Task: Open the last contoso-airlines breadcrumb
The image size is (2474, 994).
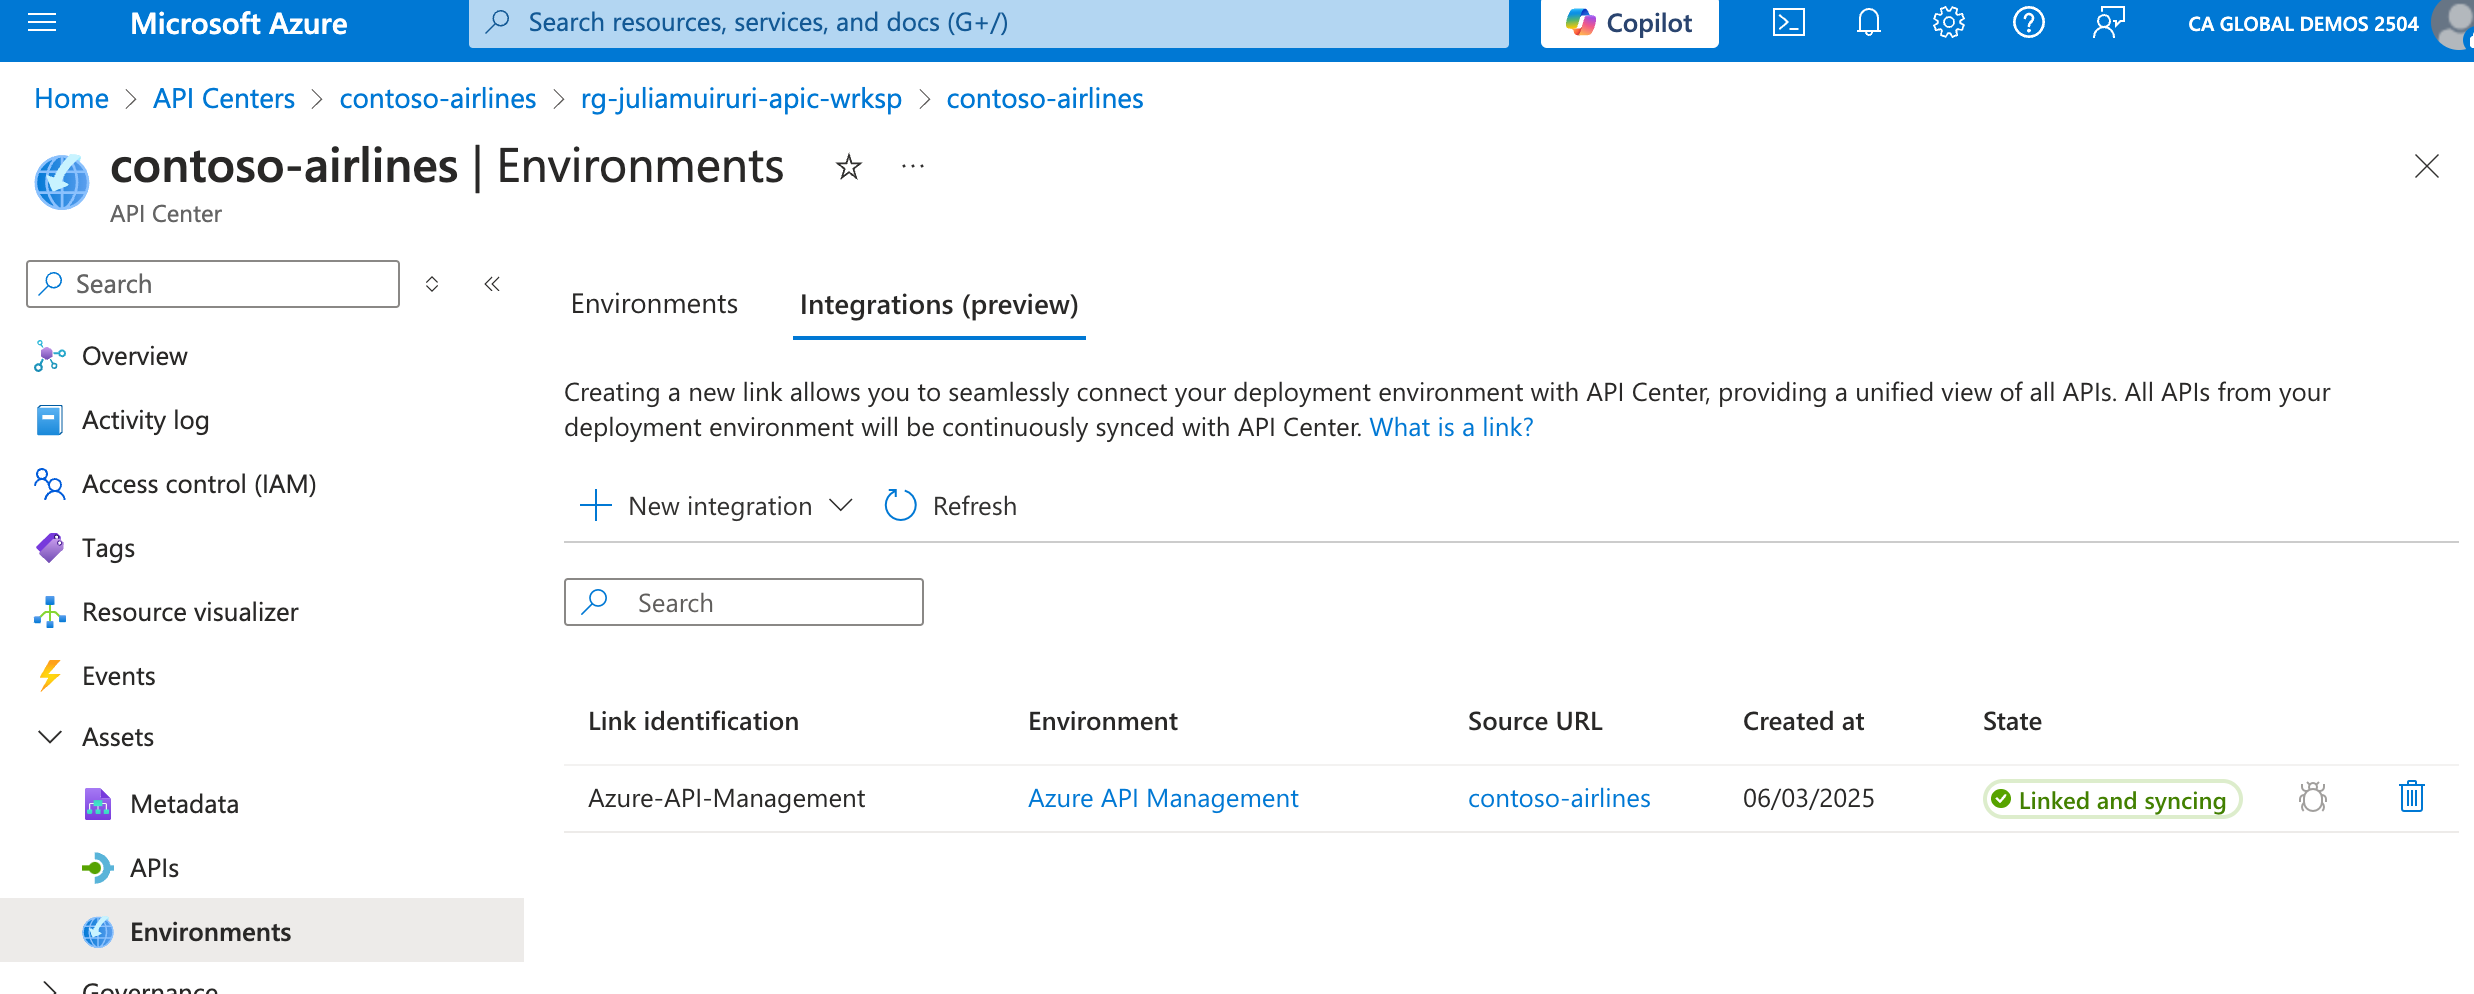Action: 1044,98
